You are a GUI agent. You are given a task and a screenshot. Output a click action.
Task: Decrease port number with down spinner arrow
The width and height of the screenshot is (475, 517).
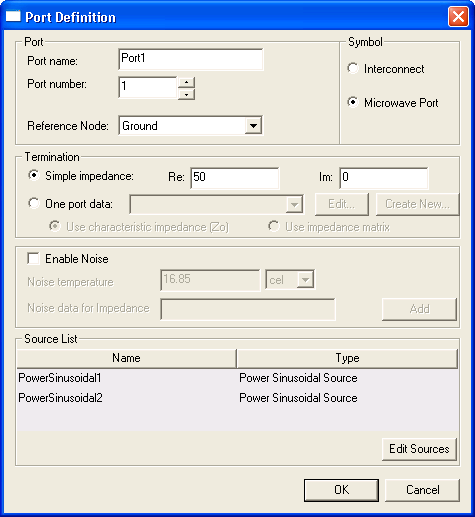click(x=187, y=94)
